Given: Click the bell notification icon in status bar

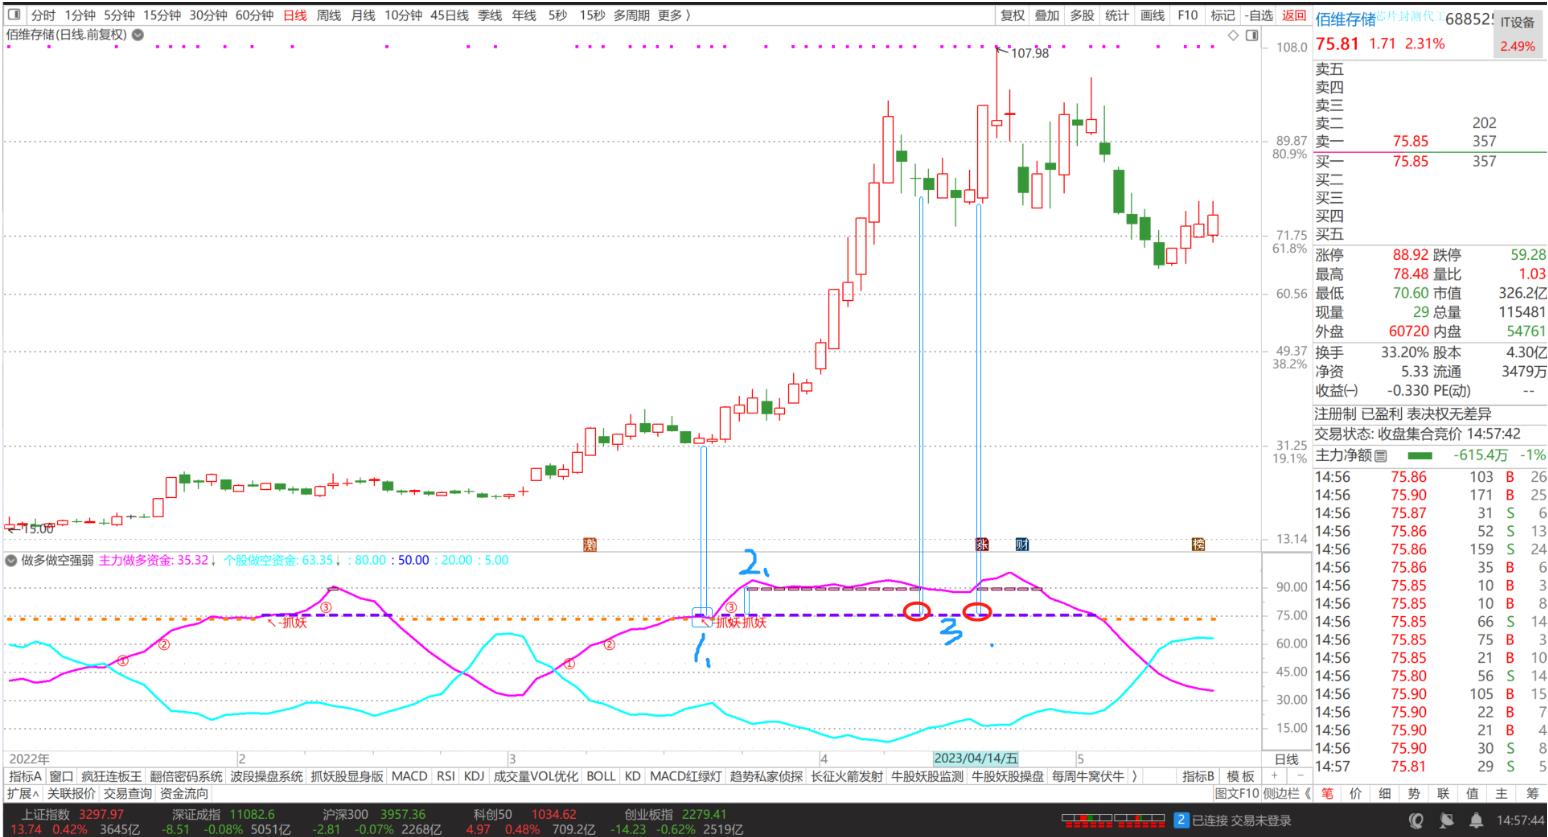Looking at the screenshot, I should pos(1475,821).
